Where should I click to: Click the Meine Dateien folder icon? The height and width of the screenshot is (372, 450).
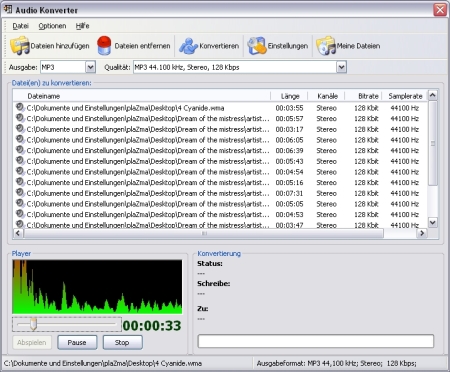coord(326,46)
